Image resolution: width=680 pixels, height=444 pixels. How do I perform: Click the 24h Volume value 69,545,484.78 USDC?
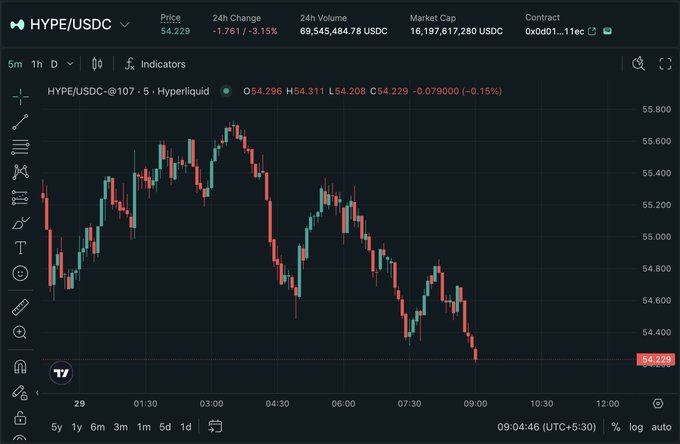343,31
